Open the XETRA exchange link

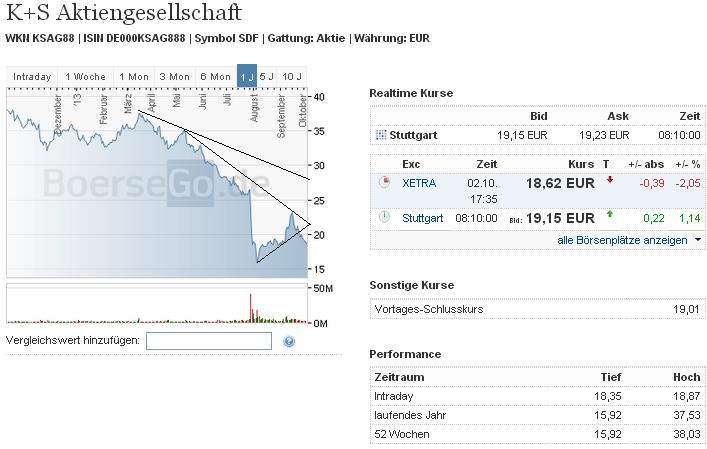point(419,183)
